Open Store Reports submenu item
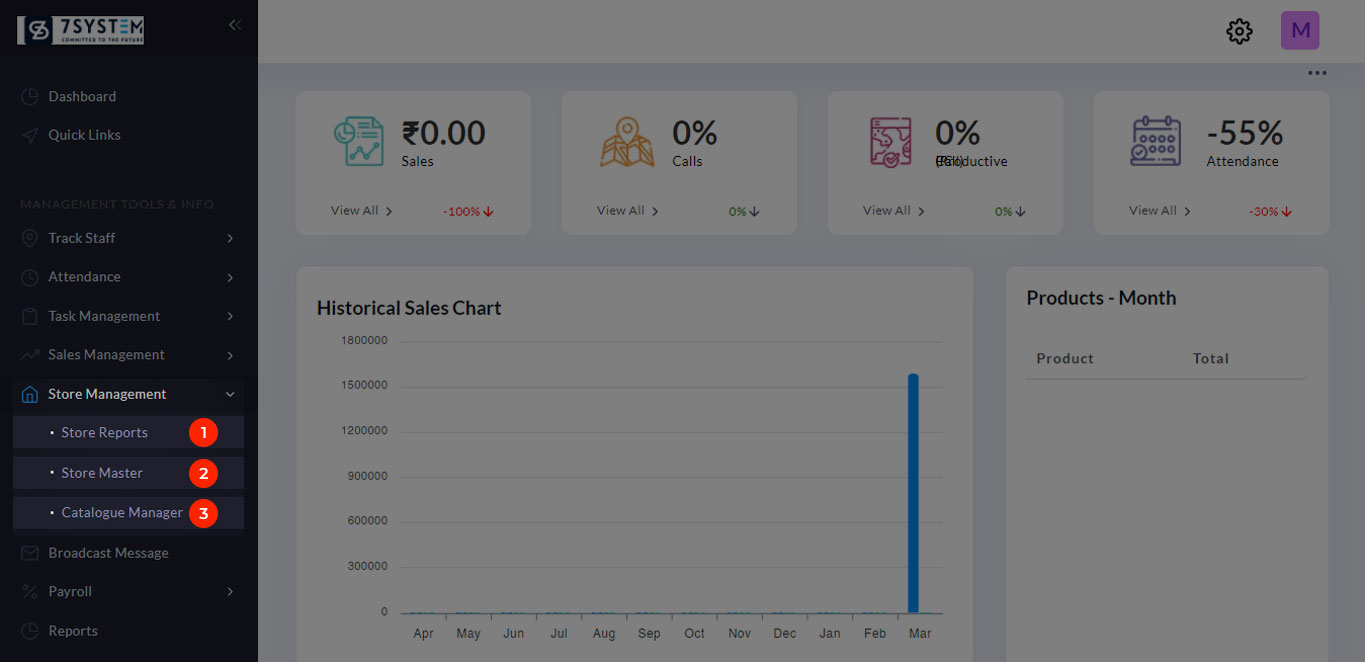 [104, 433]
